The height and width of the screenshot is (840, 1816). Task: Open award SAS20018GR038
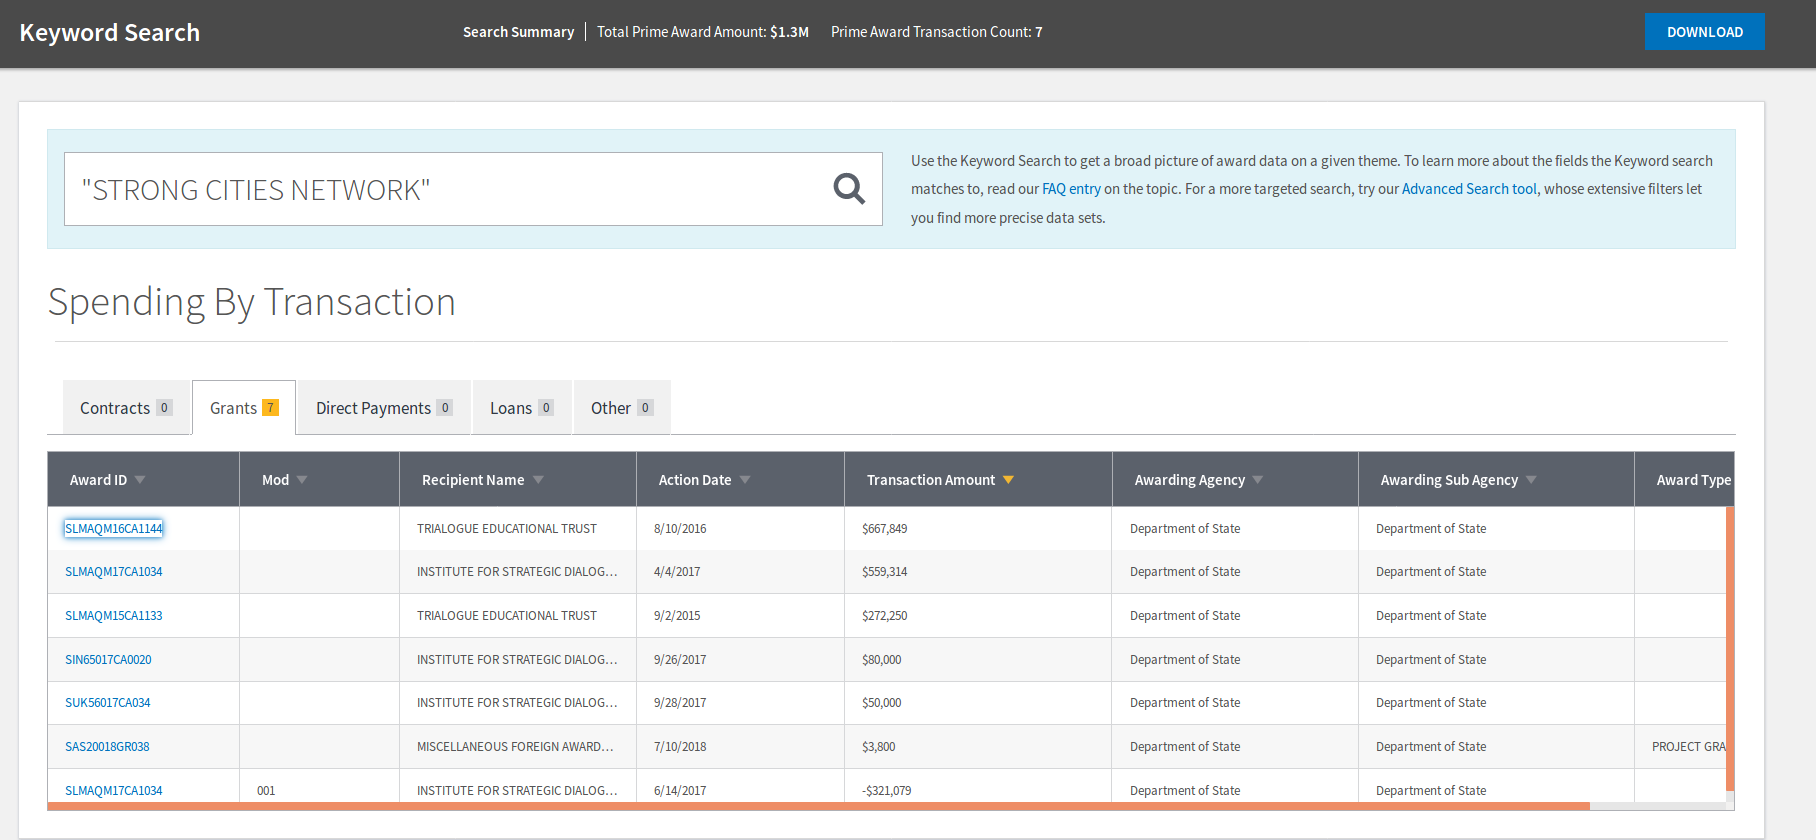107,747
